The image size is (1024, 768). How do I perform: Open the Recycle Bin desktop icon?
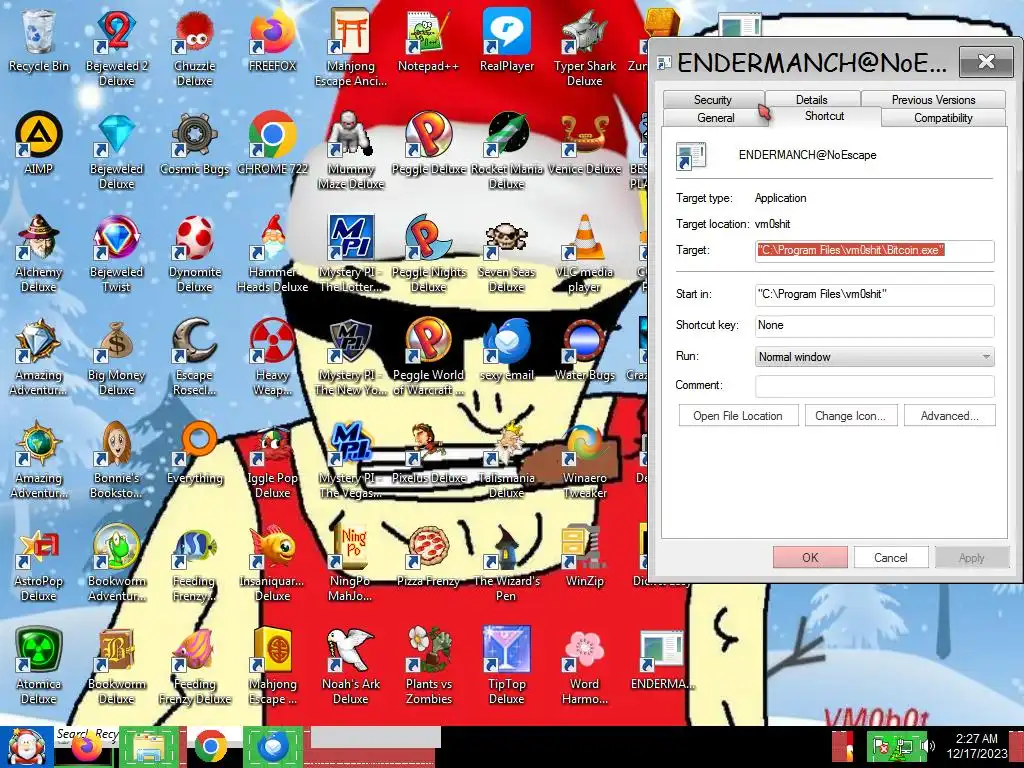(x=39, y=40)
